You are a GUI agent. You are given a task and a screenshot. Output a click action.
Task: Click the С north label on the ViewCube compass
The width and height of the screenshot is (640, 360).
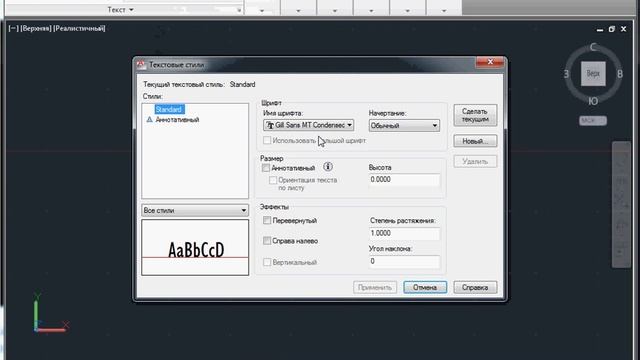[593, 47]
